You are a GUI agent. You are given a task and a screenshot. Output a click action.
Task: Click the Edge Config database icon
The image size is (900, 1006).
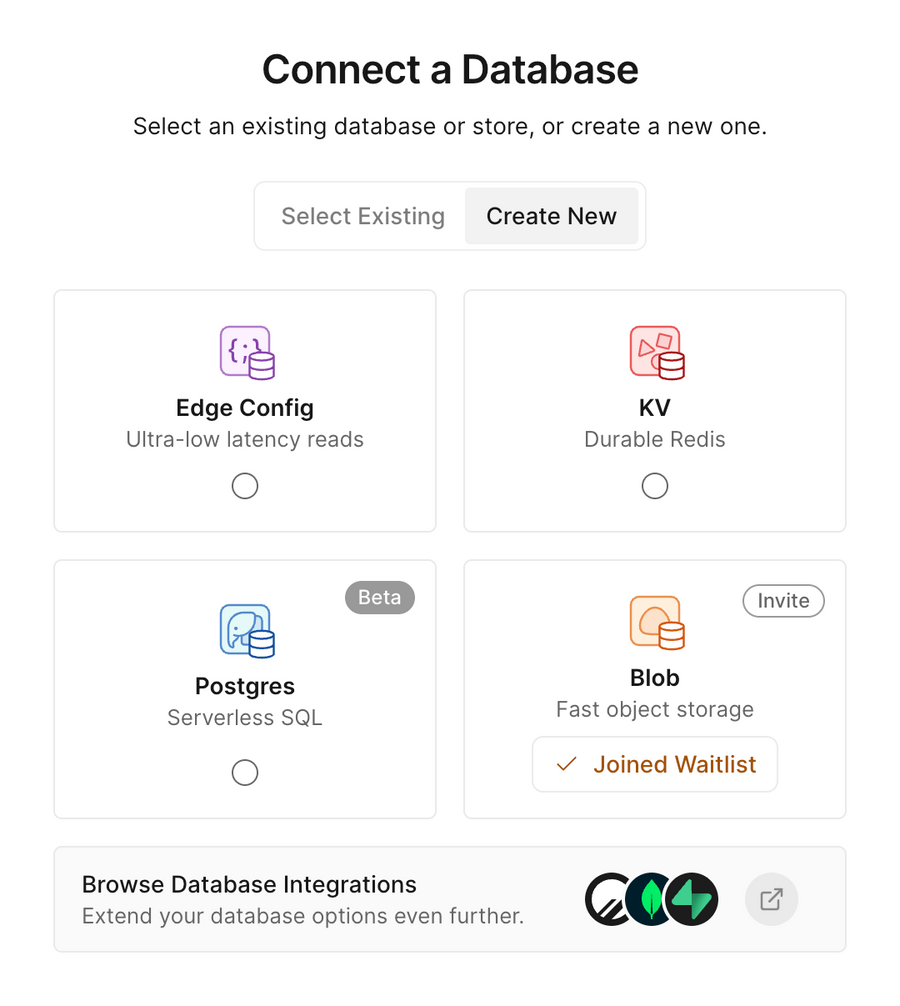pos(245,351)
